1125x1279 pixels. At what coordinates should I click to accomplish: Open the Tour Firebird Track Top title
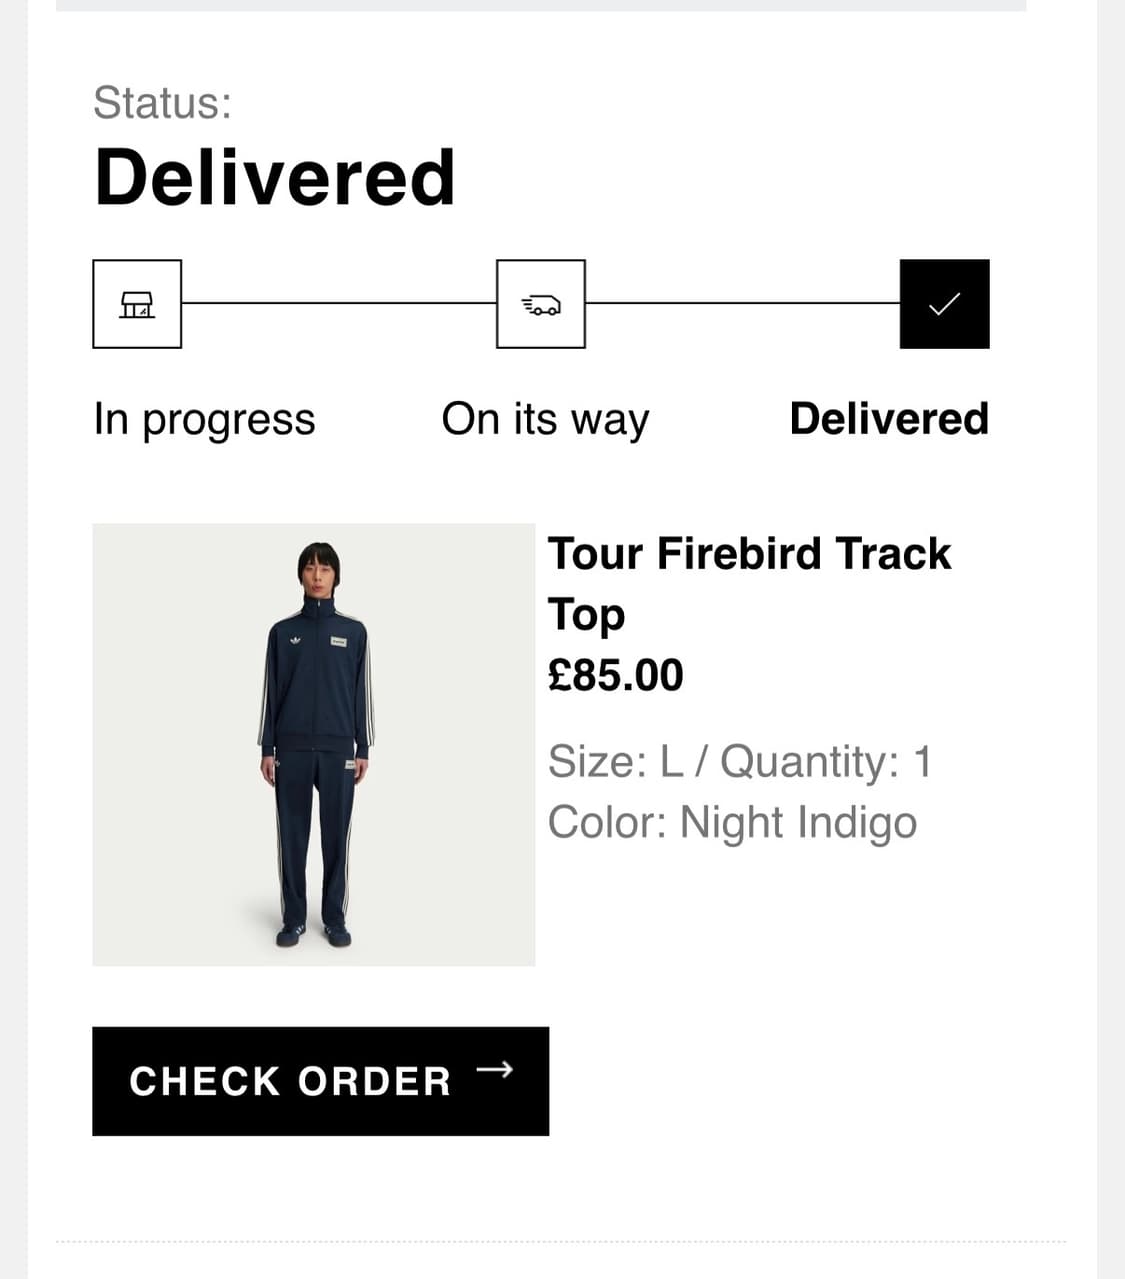(749, 583)
